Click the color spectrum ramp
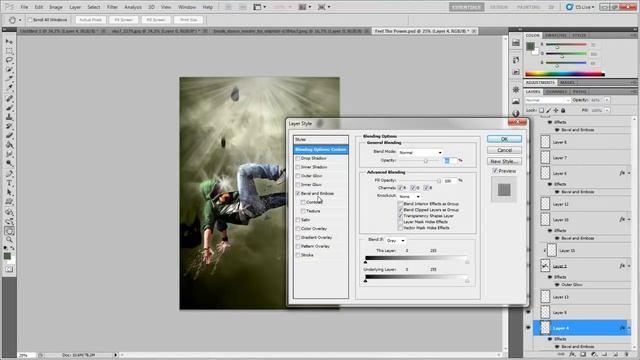 [565, 74]
